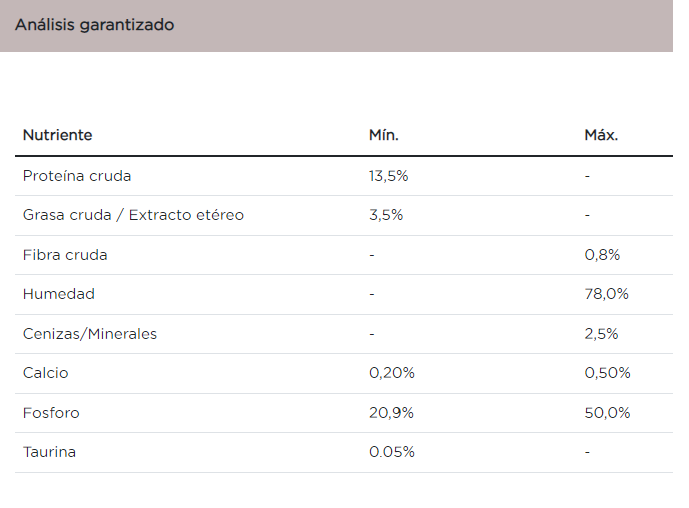Click the 0,8% maximum fiber value
Viewport: 689px width, 508px height.
click(x=602, y=255)
